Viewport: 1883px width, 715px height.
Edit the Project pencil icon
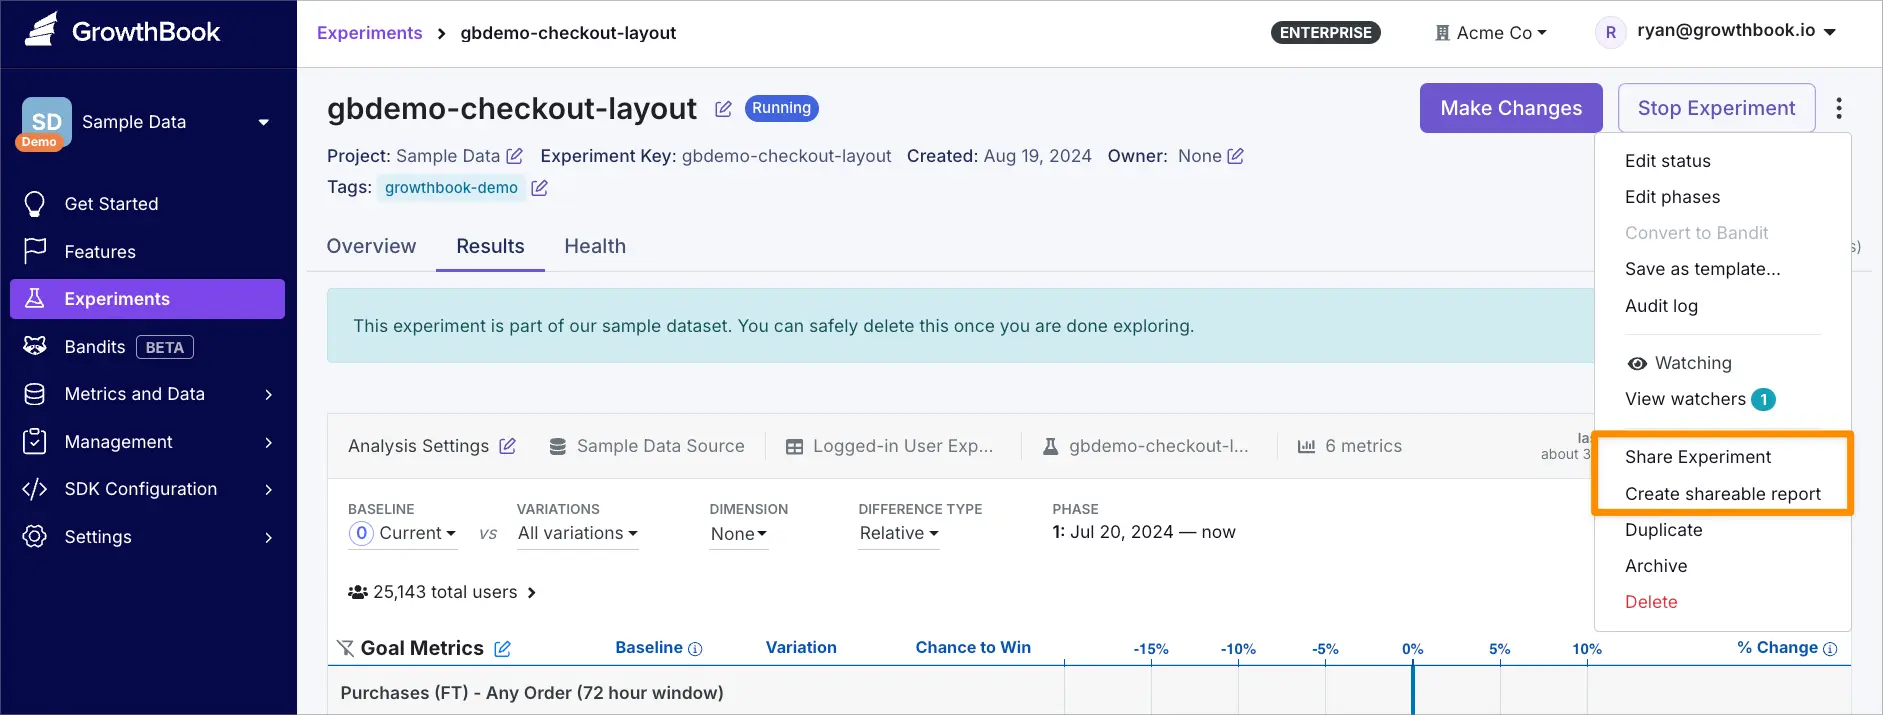[x=514, y=156]
